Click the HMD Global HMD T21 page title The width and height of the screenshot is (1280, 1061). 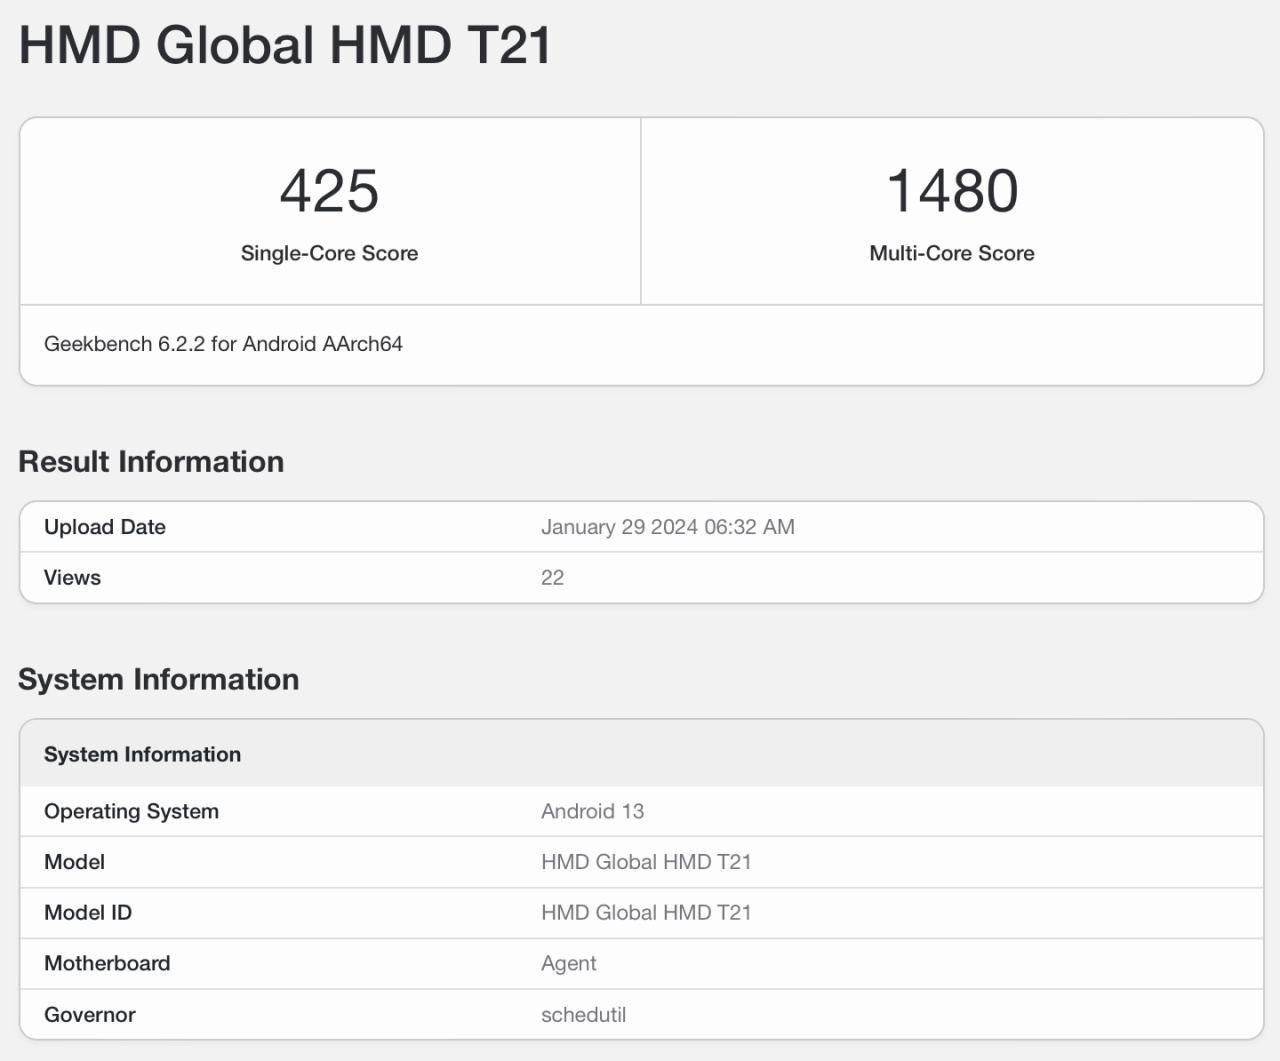285,46
